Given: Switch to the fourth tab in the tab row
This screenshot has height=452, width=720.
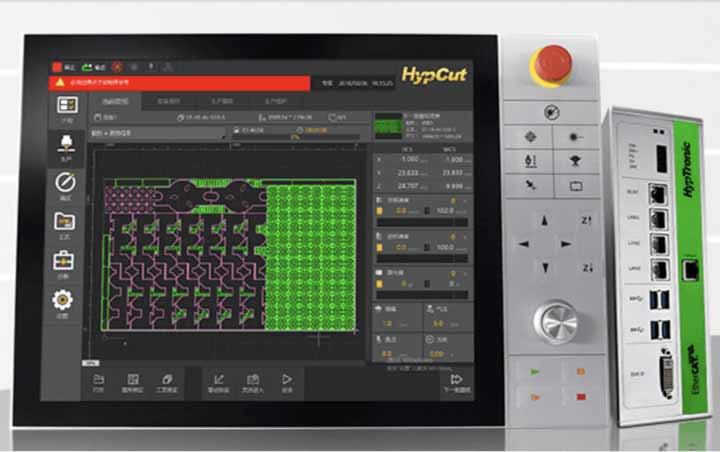Looking at the screenshot, I should (x=276, y=101).
